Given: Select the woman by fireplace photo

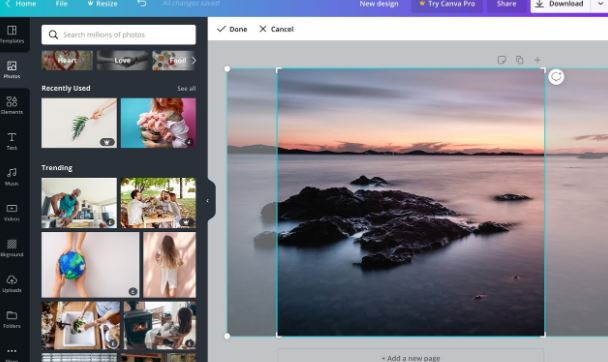Looking at the screenshot, I should click(x=160, y=326).
